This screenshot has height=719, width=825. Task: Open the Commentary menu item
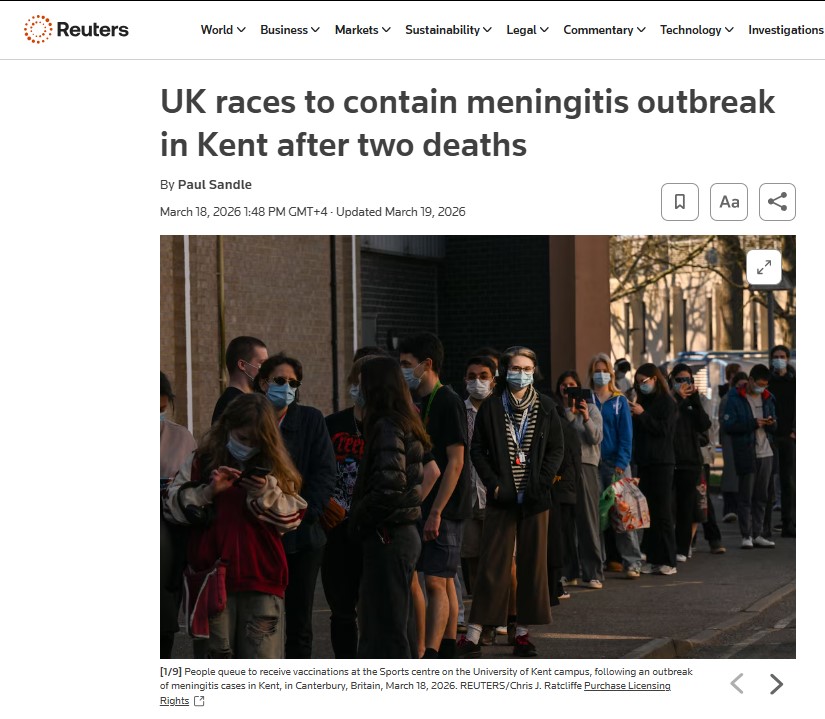pyautogui.click(x=604, y=30)
